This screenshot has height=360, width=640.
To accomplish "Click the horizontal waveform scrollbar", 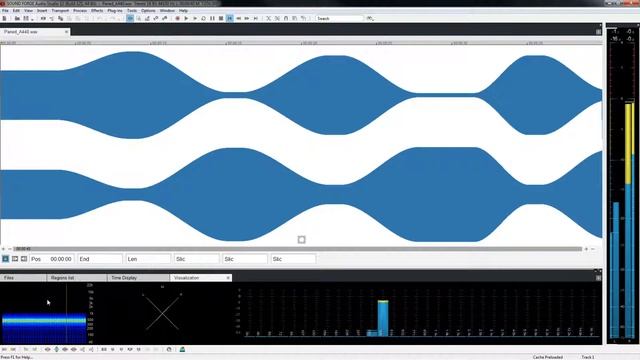I will tap(298, 249).
